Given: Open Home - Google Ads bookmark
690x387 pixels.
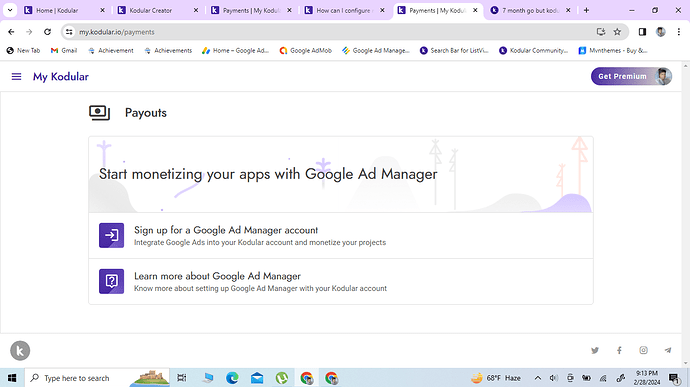Looking at the screenshot, I should coord(235,51).
